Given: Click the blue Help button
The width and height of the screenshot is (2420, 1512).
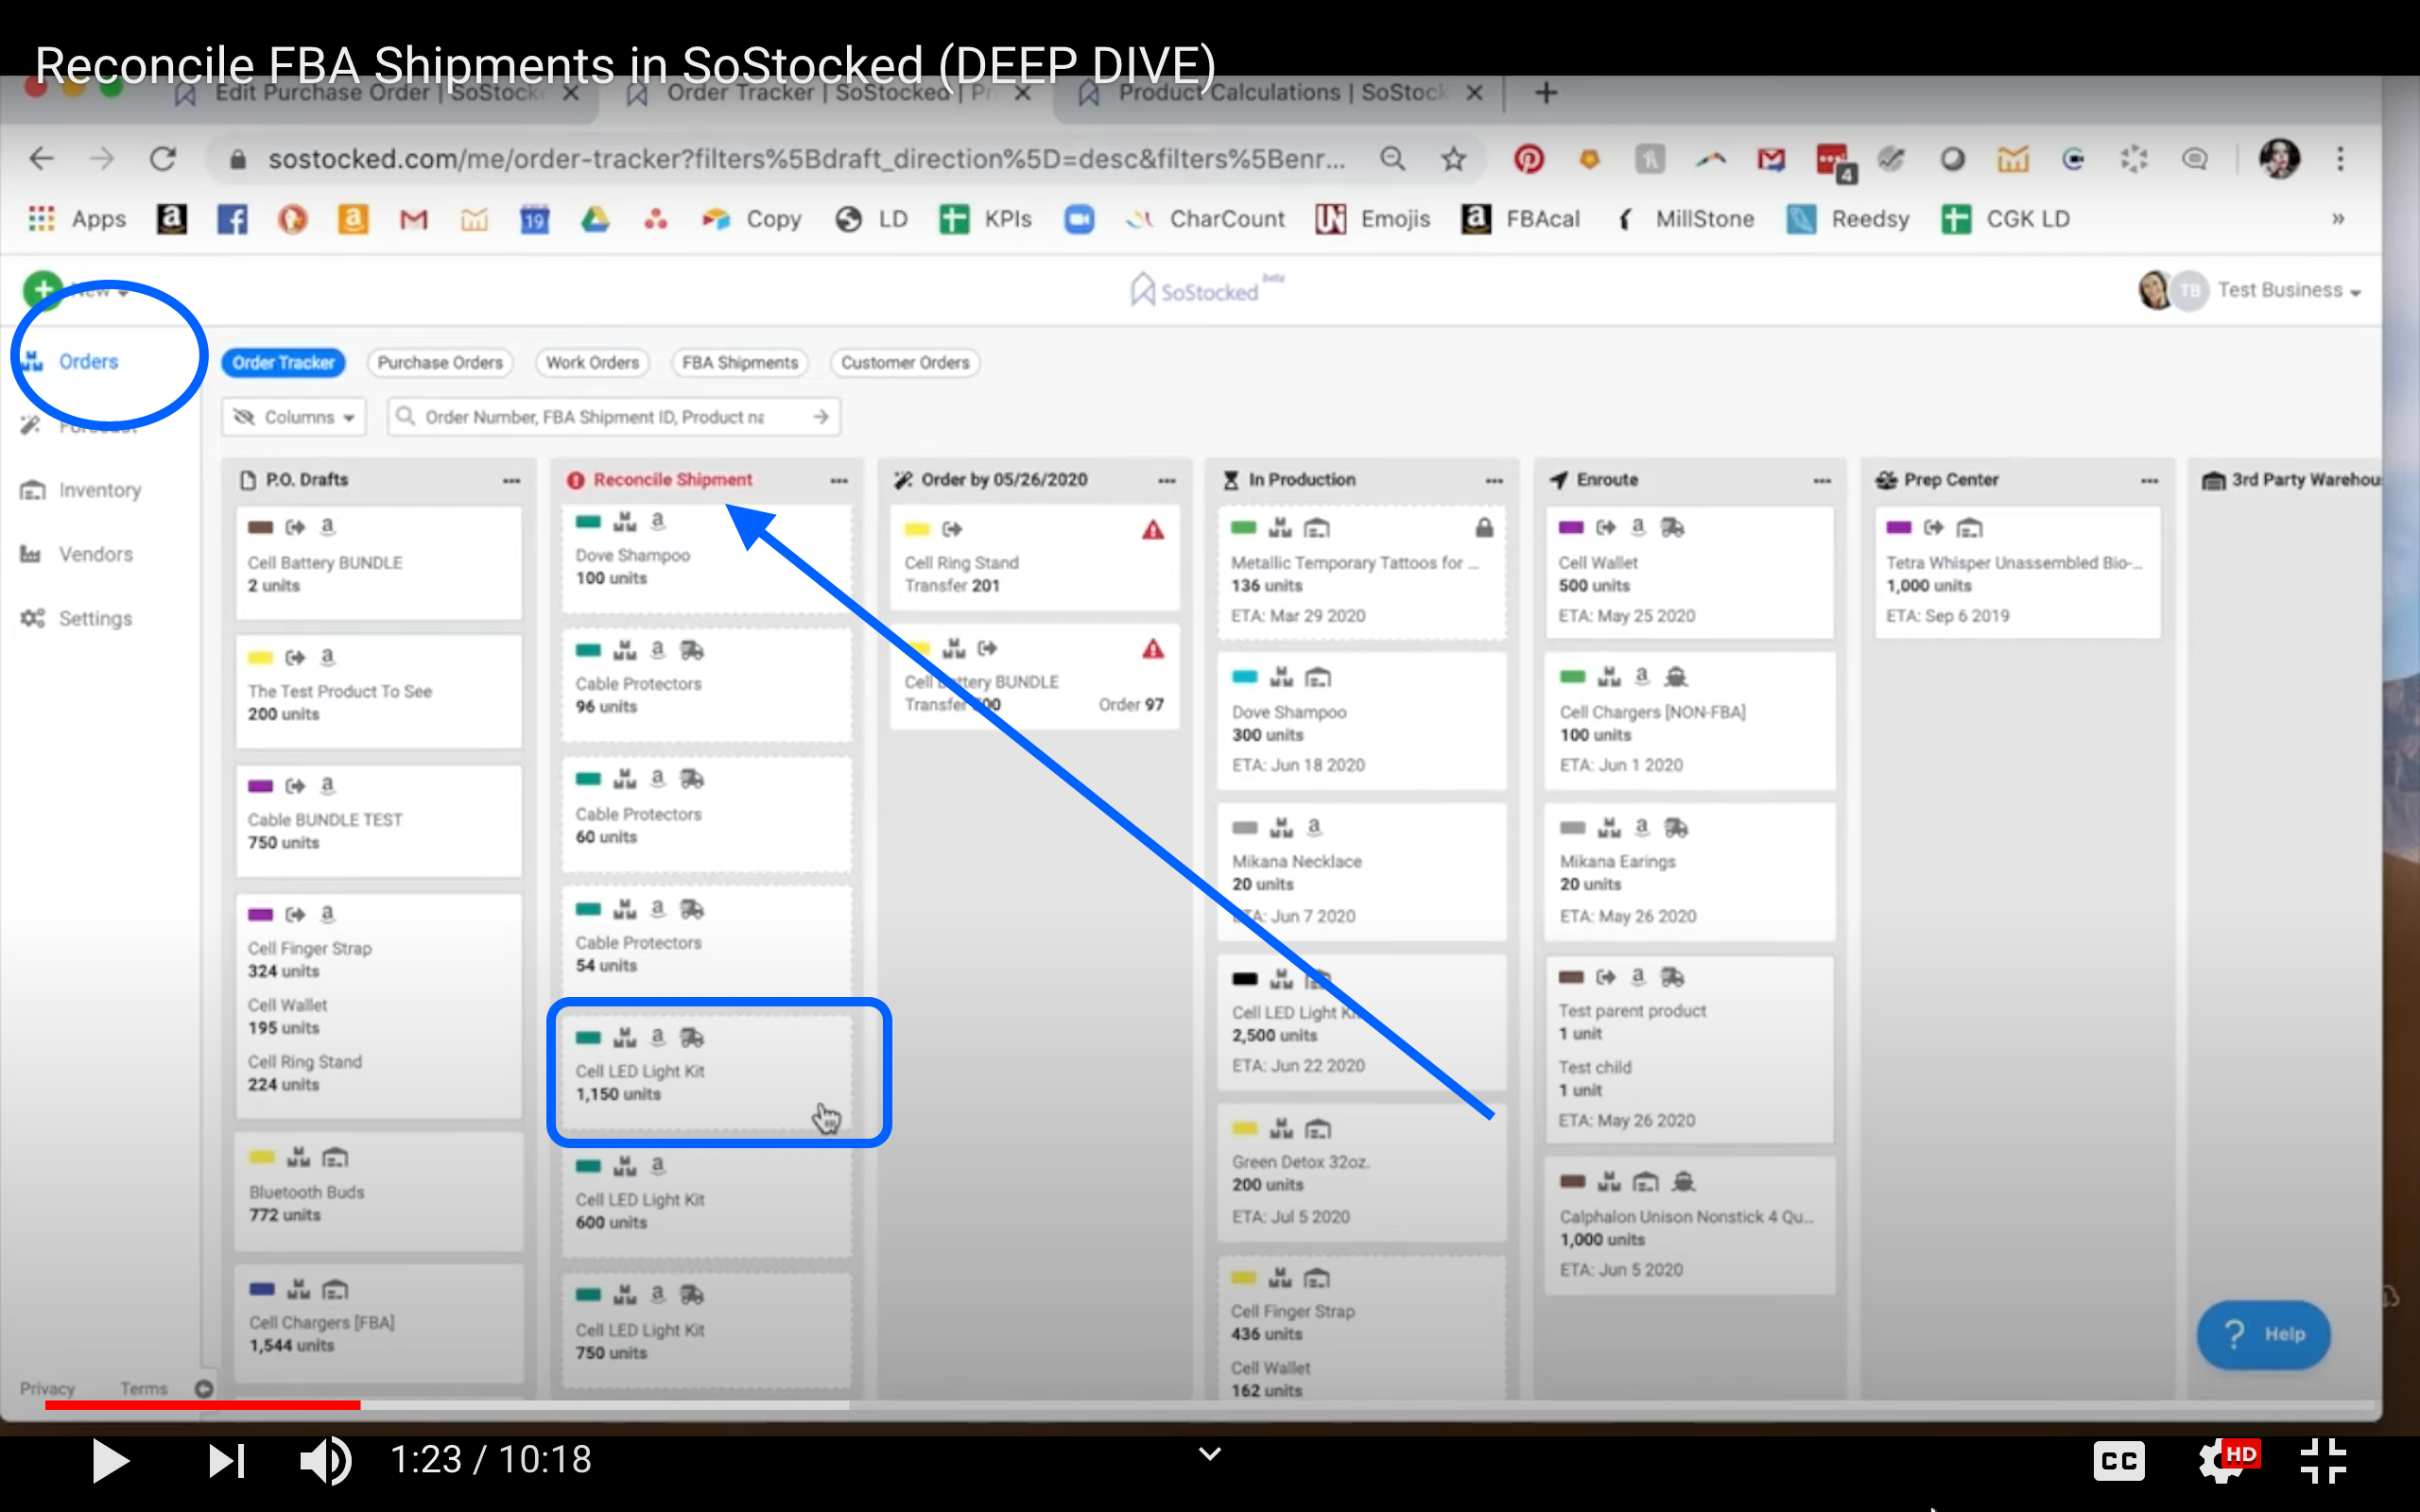Looking at the screenshot, I should pos(2262,1334).
